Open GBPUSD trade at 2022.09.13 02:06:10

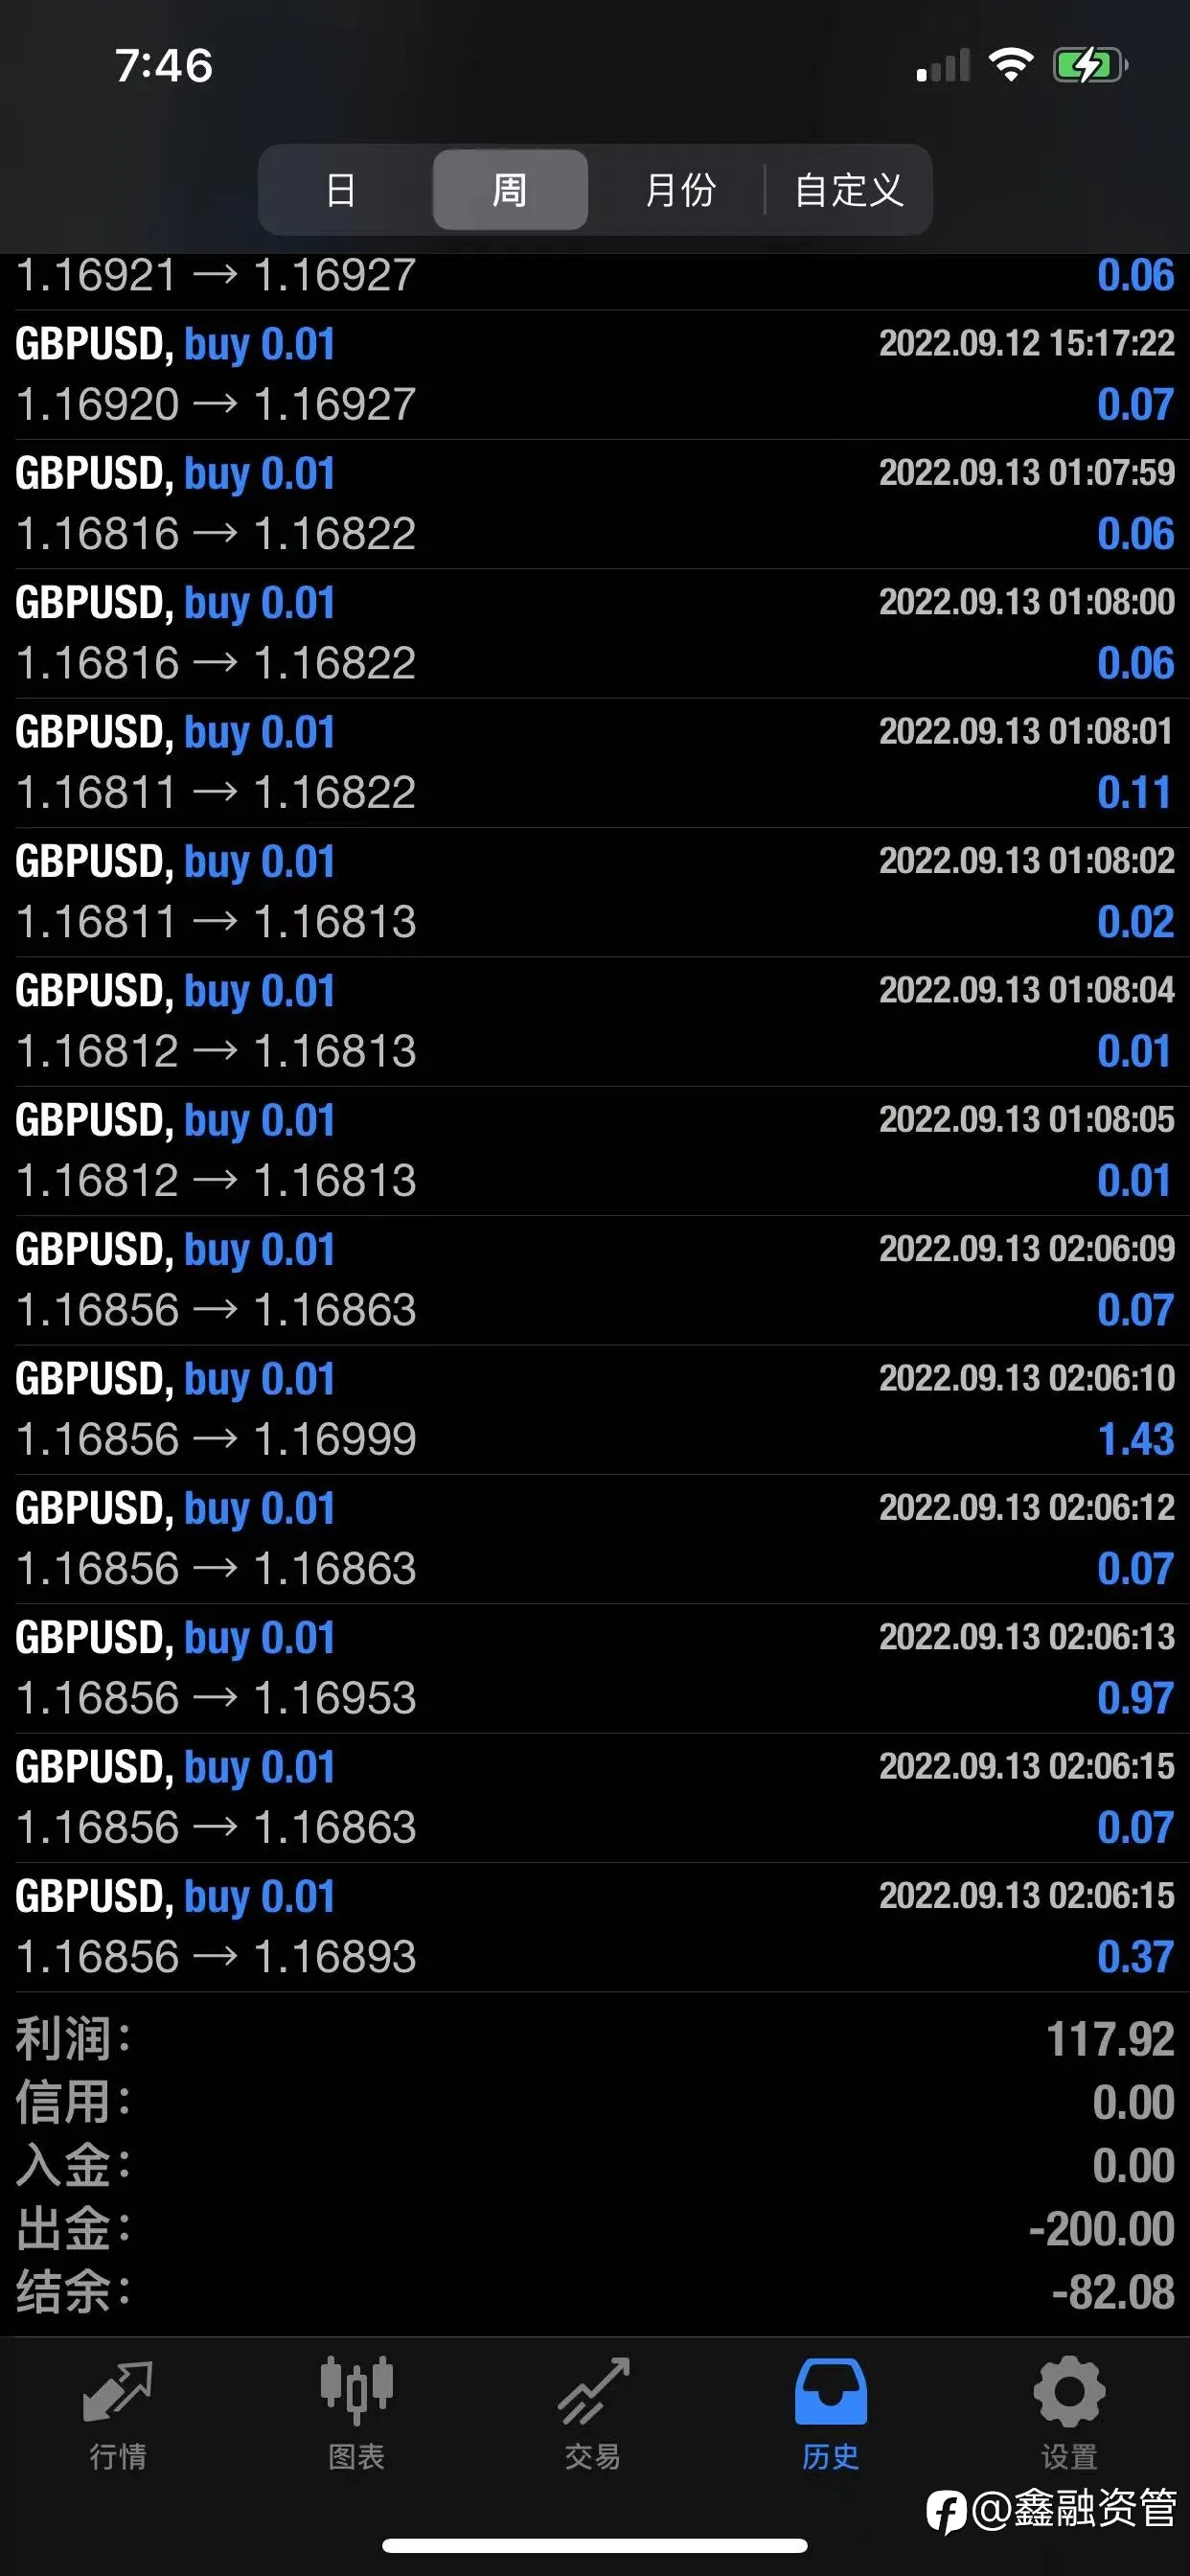(595, 1409)
